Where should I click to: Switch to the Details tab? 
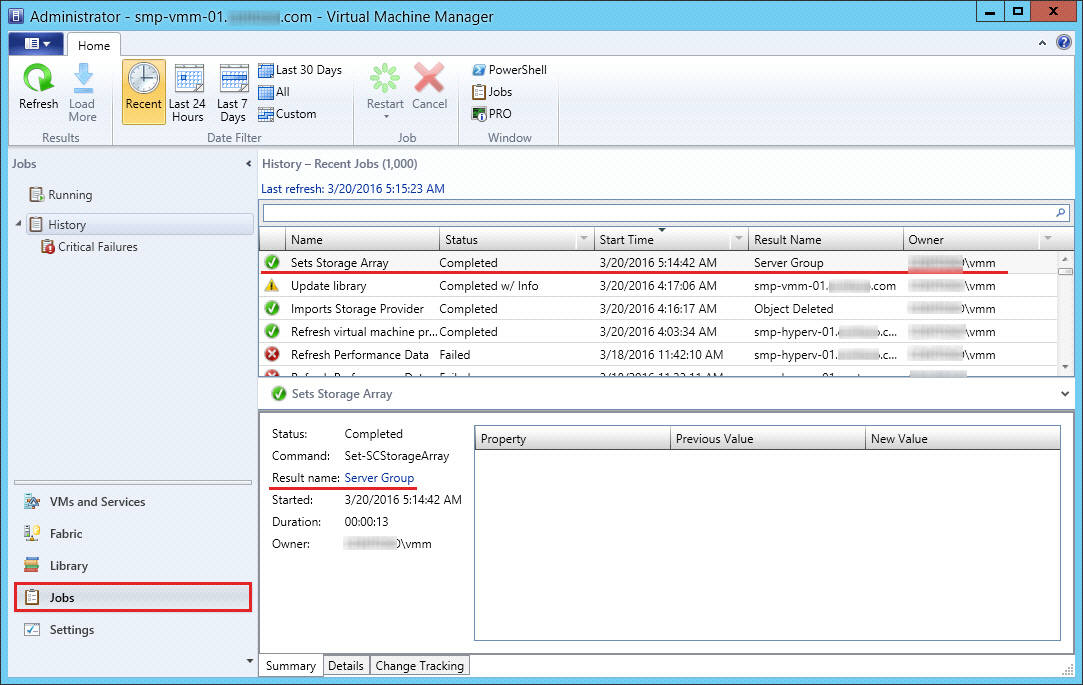click(346, 666)
